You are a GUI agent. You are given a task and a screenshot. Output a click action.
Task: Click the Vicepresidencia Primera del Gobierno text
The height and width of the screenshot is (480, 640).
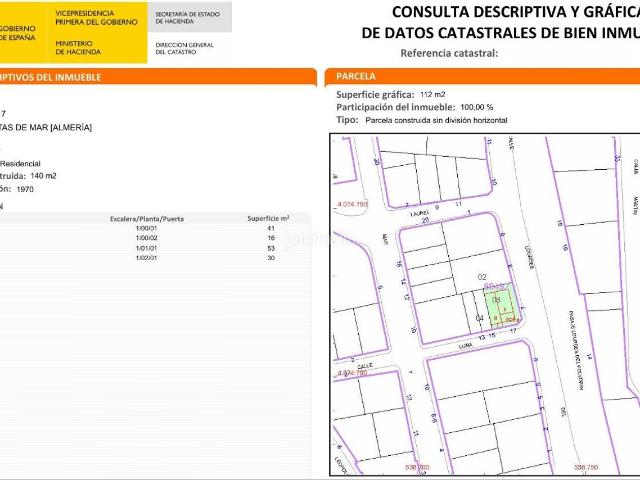tap(95, 20)
